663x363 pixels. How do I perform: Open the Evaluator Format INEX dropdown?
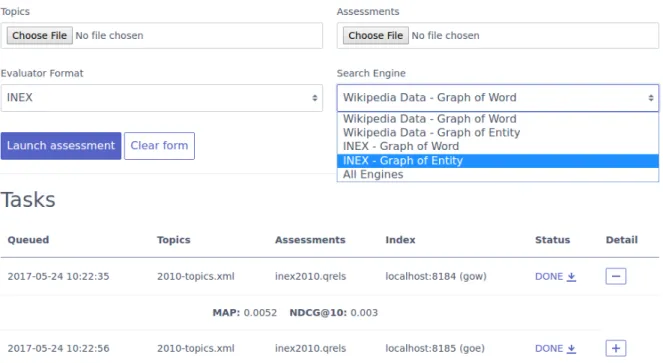(162, 98)
